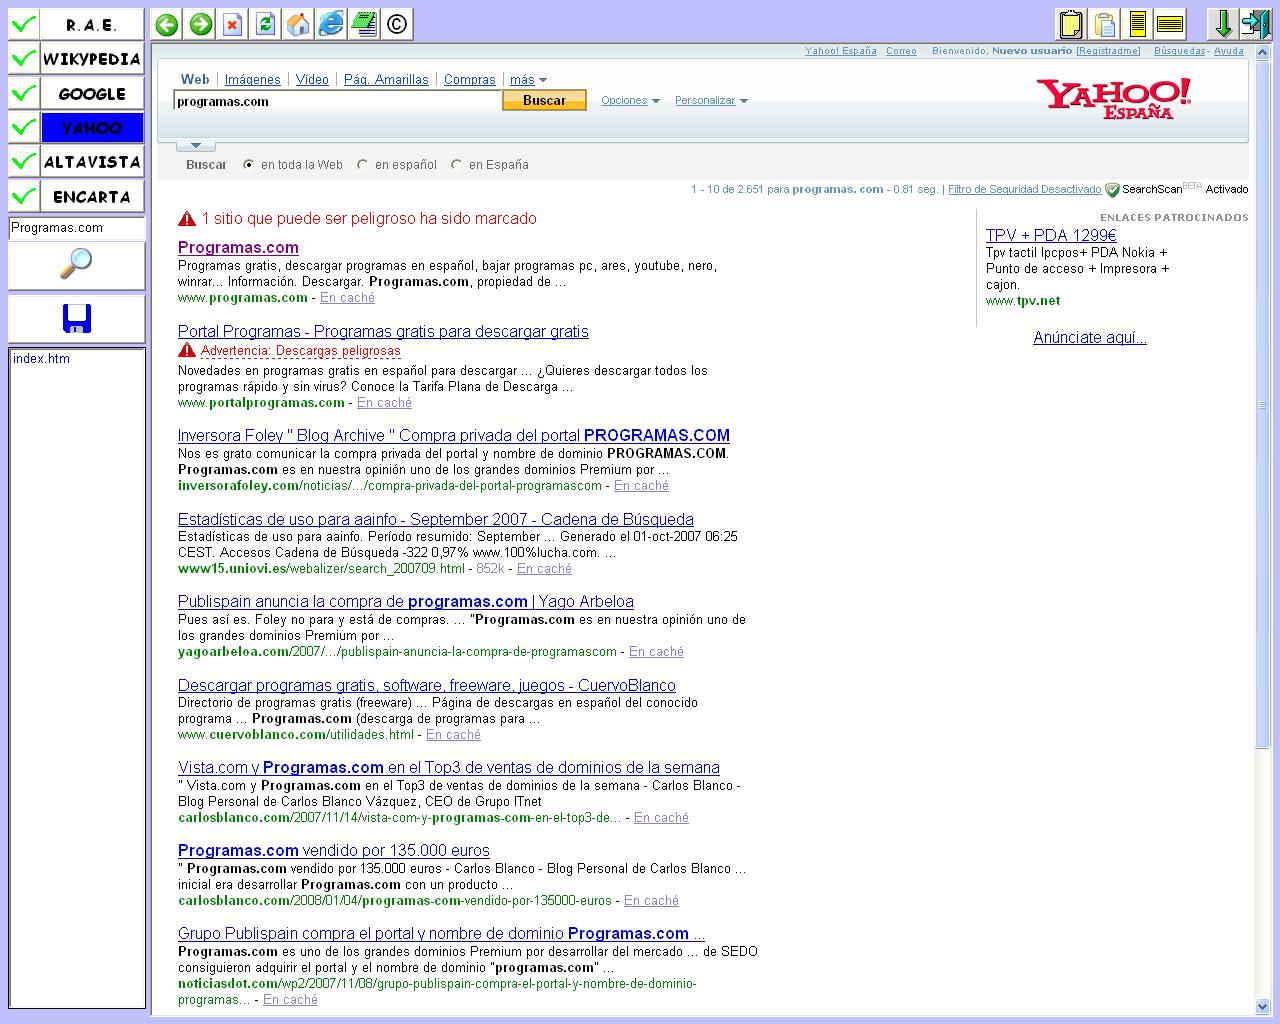Viewport: 1280px width, 1024px height.
Task: Click the yellow Buscar button
Action: pyautogui.click(x=544, y=100)
